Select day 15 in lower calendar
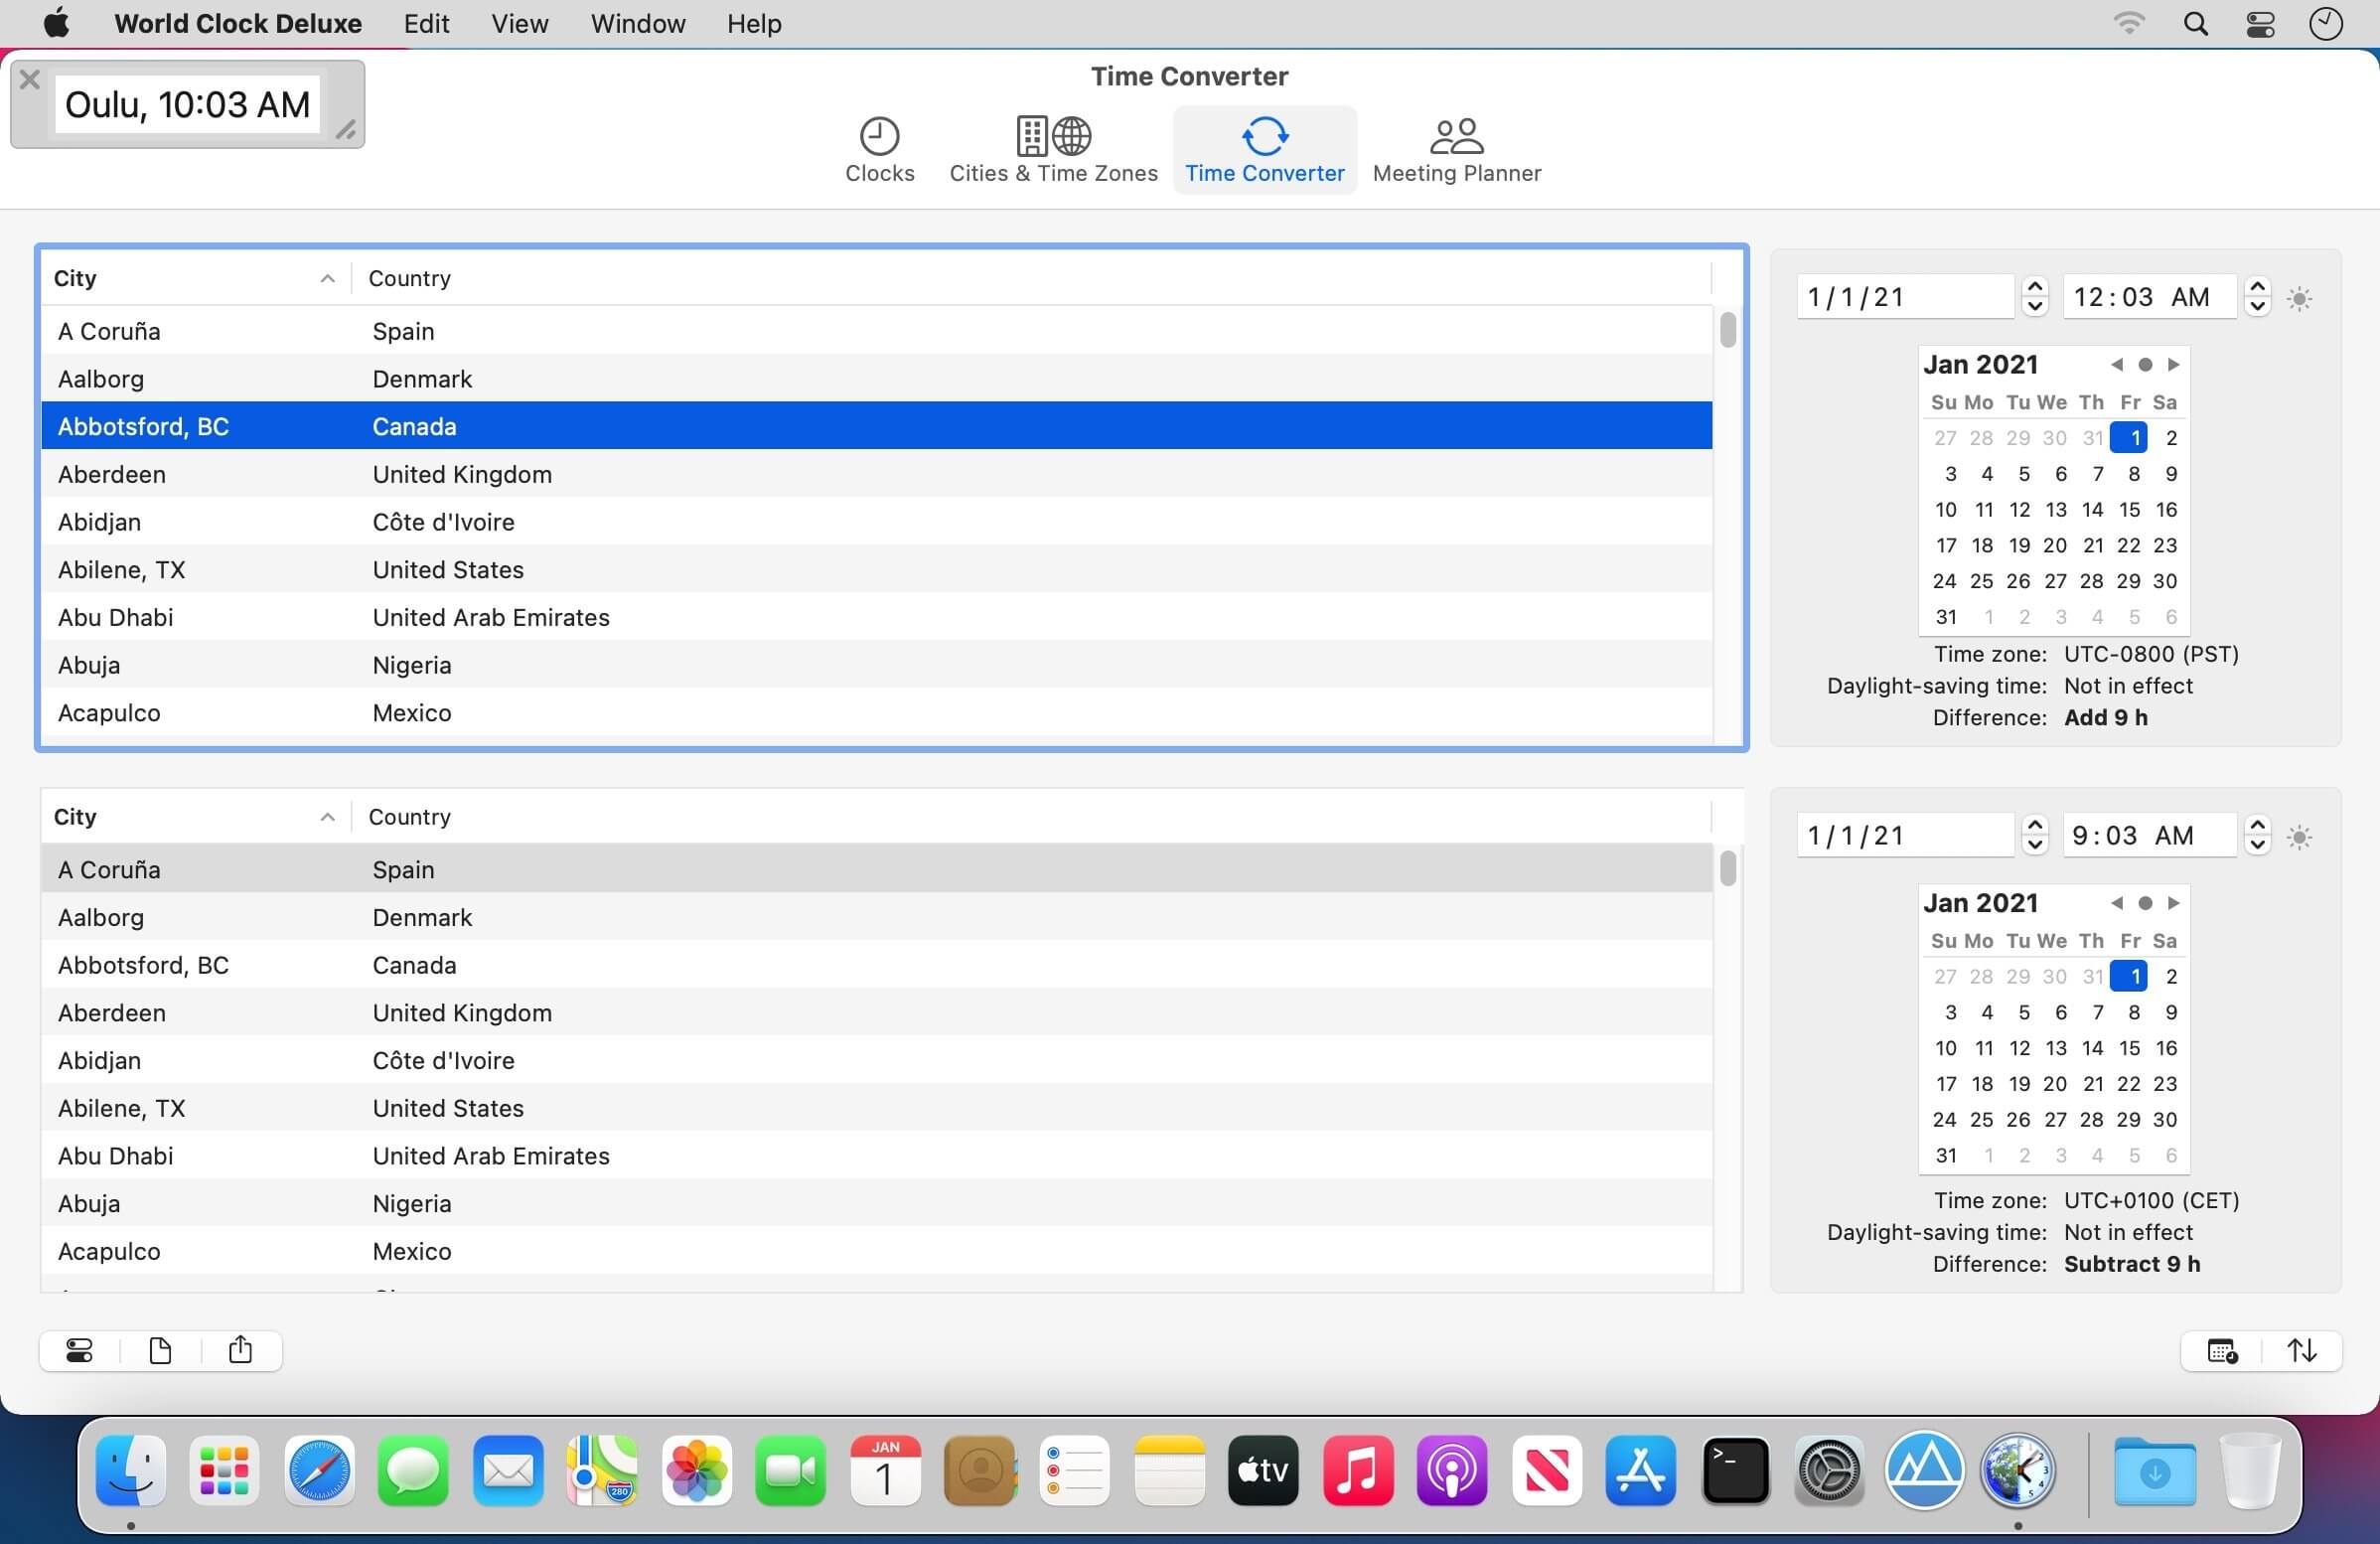The image size is (2380, 1544). pyautogui.click(x=2130, y=1048)
